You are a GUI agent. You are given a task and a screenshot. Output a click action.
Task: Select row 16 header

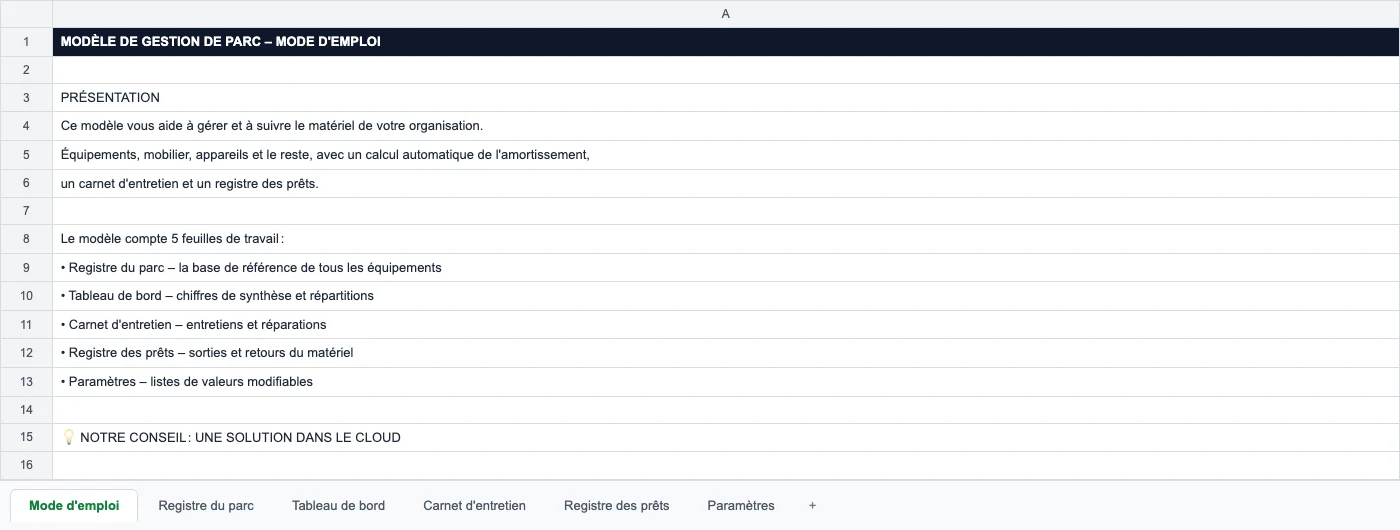(x=26, y=465)
